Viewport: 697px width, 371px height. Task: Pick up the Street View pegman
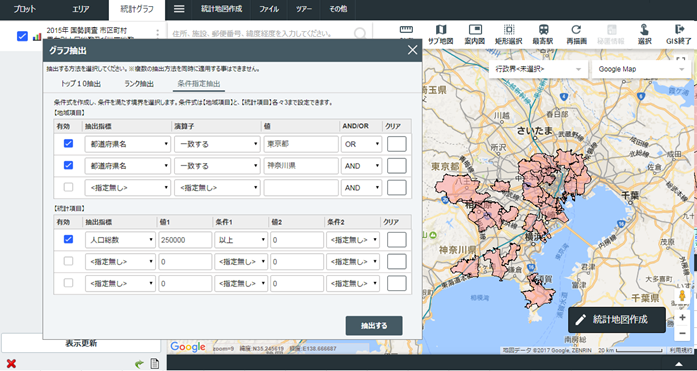(682, 296)
